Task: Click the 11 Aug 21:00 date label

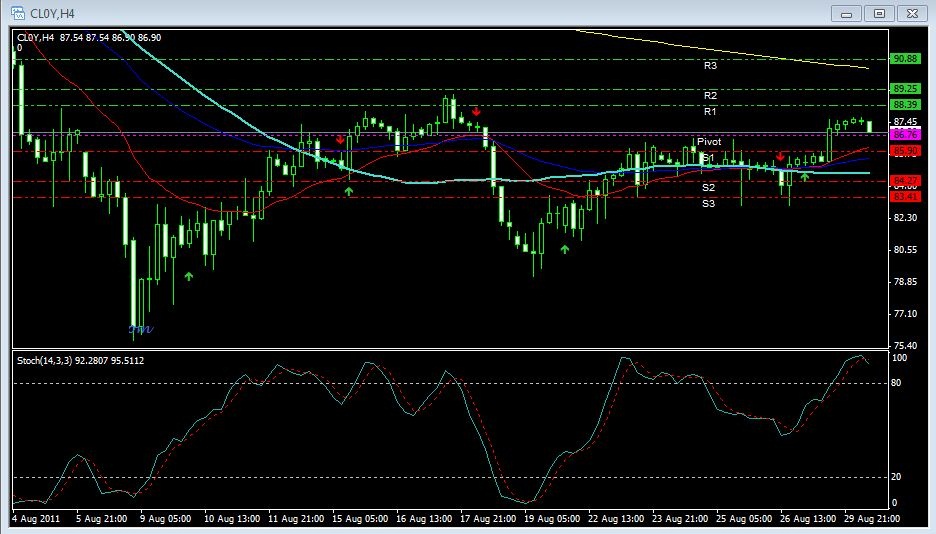Action: click(x=296, y=518)
